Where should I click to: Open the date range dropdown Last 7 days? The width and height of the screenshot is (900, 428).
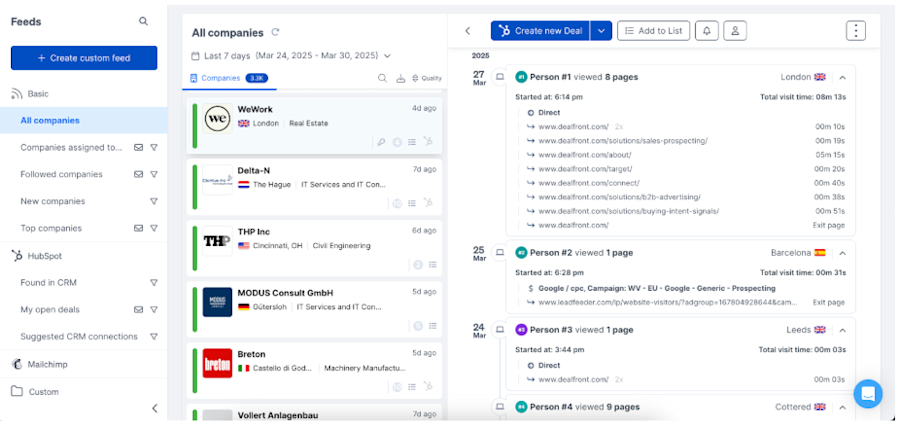point(291,56)
